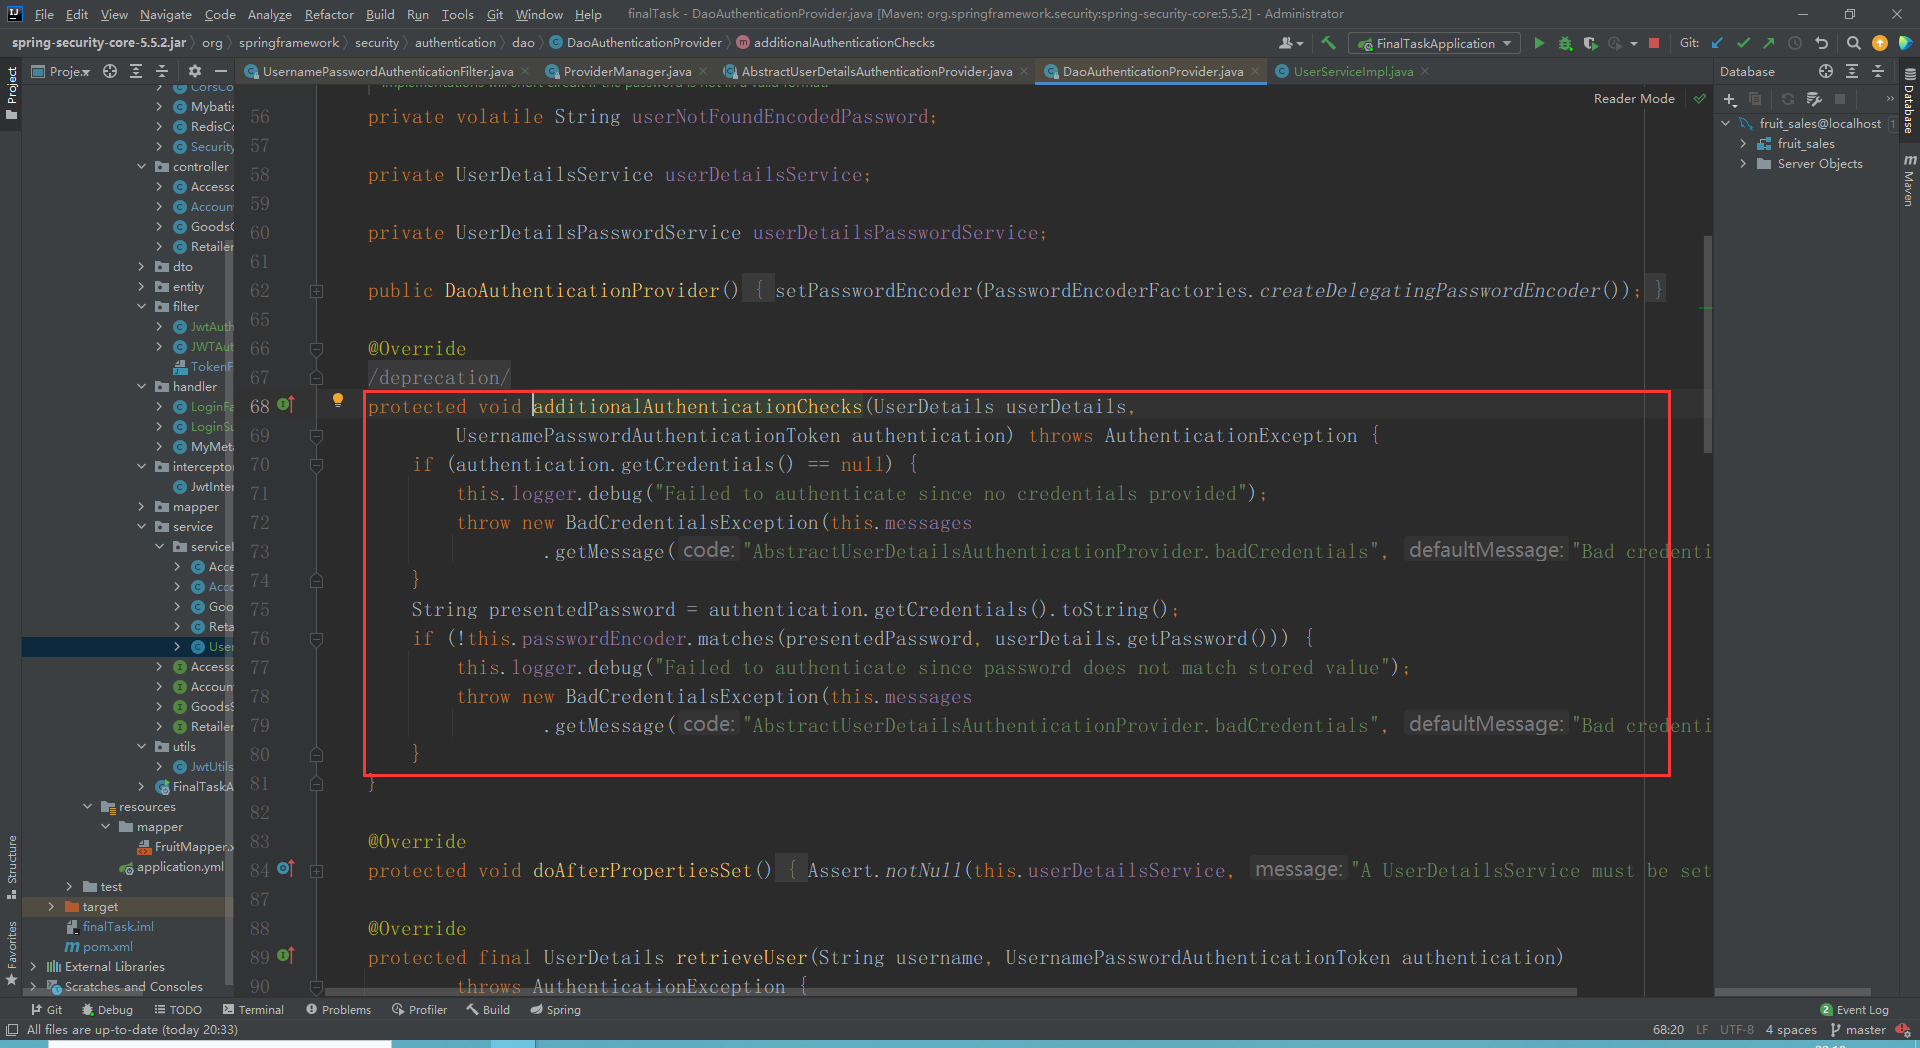Click the 68:20 cursor position indicator
Screen dimensions: 1920x1048
tap(1668, 1030)
